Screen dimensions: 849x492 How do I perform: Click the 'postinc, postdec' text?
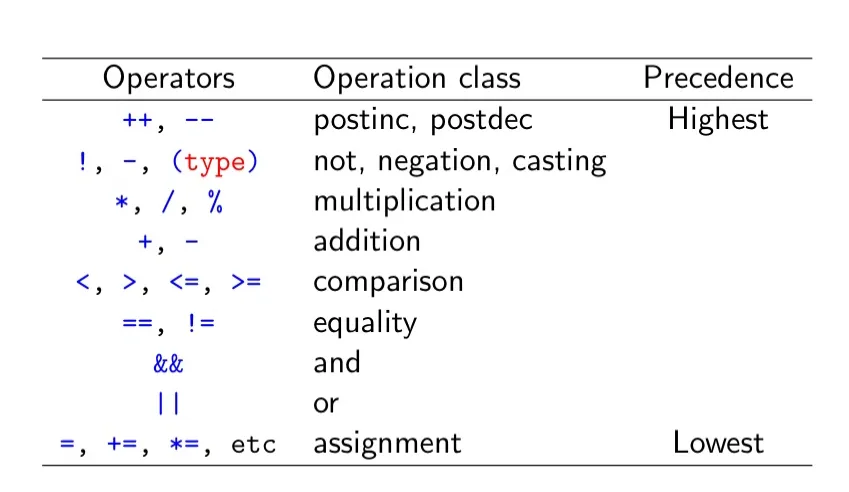coord(423,120)
